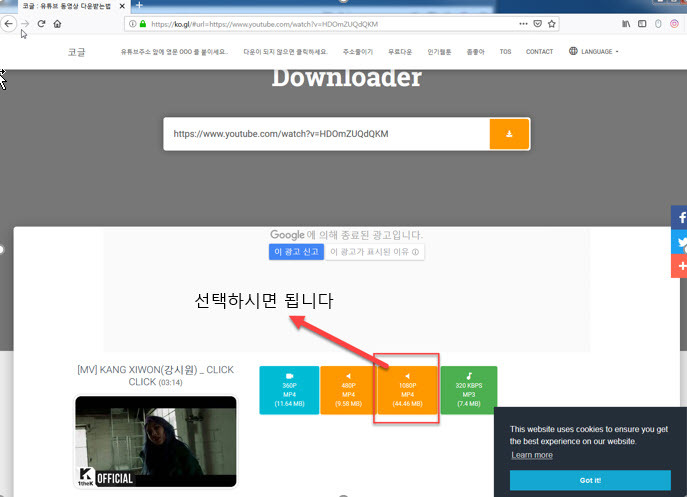Open the plus share options icon
687x497 pixels.
679,267
